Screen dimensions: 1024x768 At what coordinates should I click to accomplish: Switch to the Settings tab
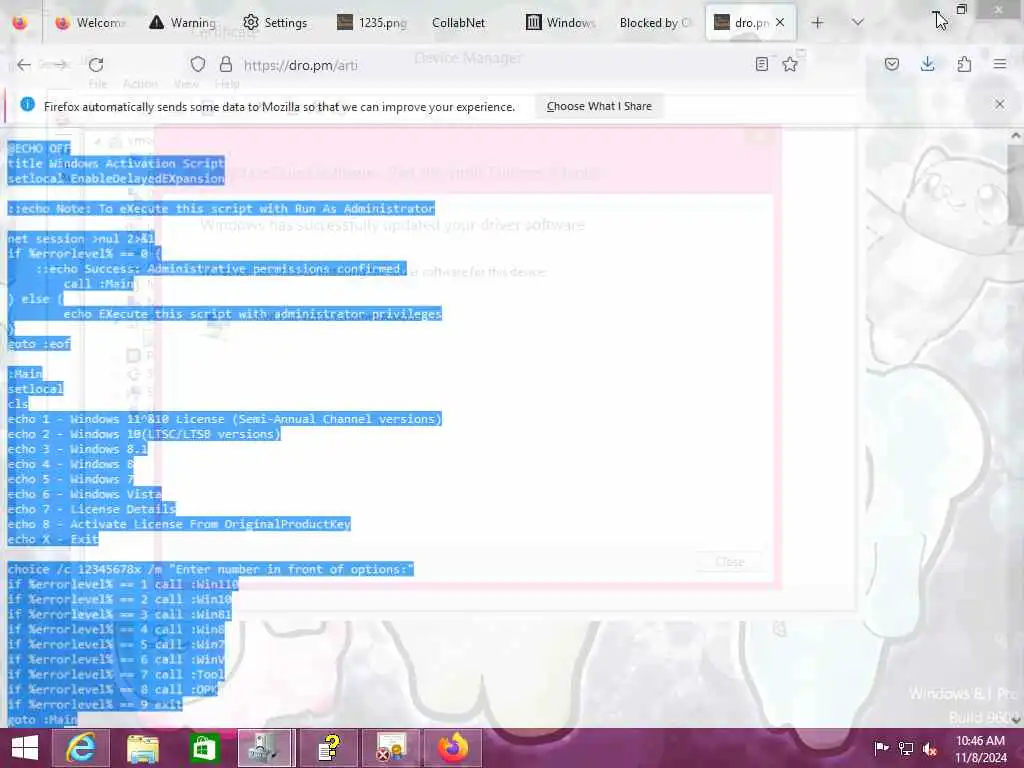(275, 23)
